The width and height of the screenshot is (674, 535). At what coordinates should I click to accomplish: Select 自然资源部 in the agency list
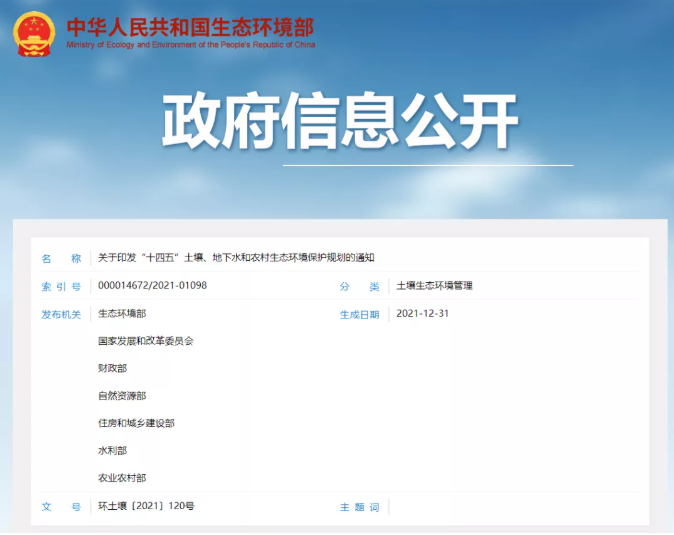pyautogui.click(x=122, y=396)
